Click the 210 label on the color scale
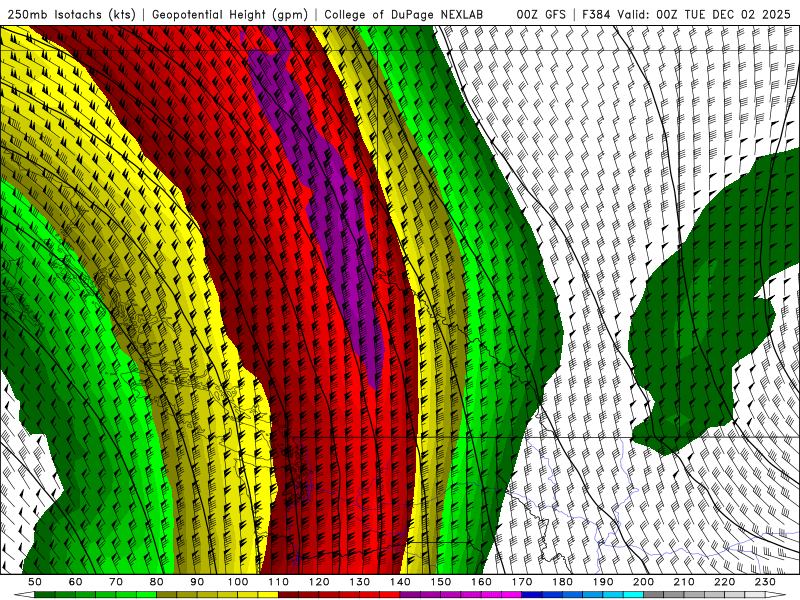This screenshot has width=800, height=600. 684,582
